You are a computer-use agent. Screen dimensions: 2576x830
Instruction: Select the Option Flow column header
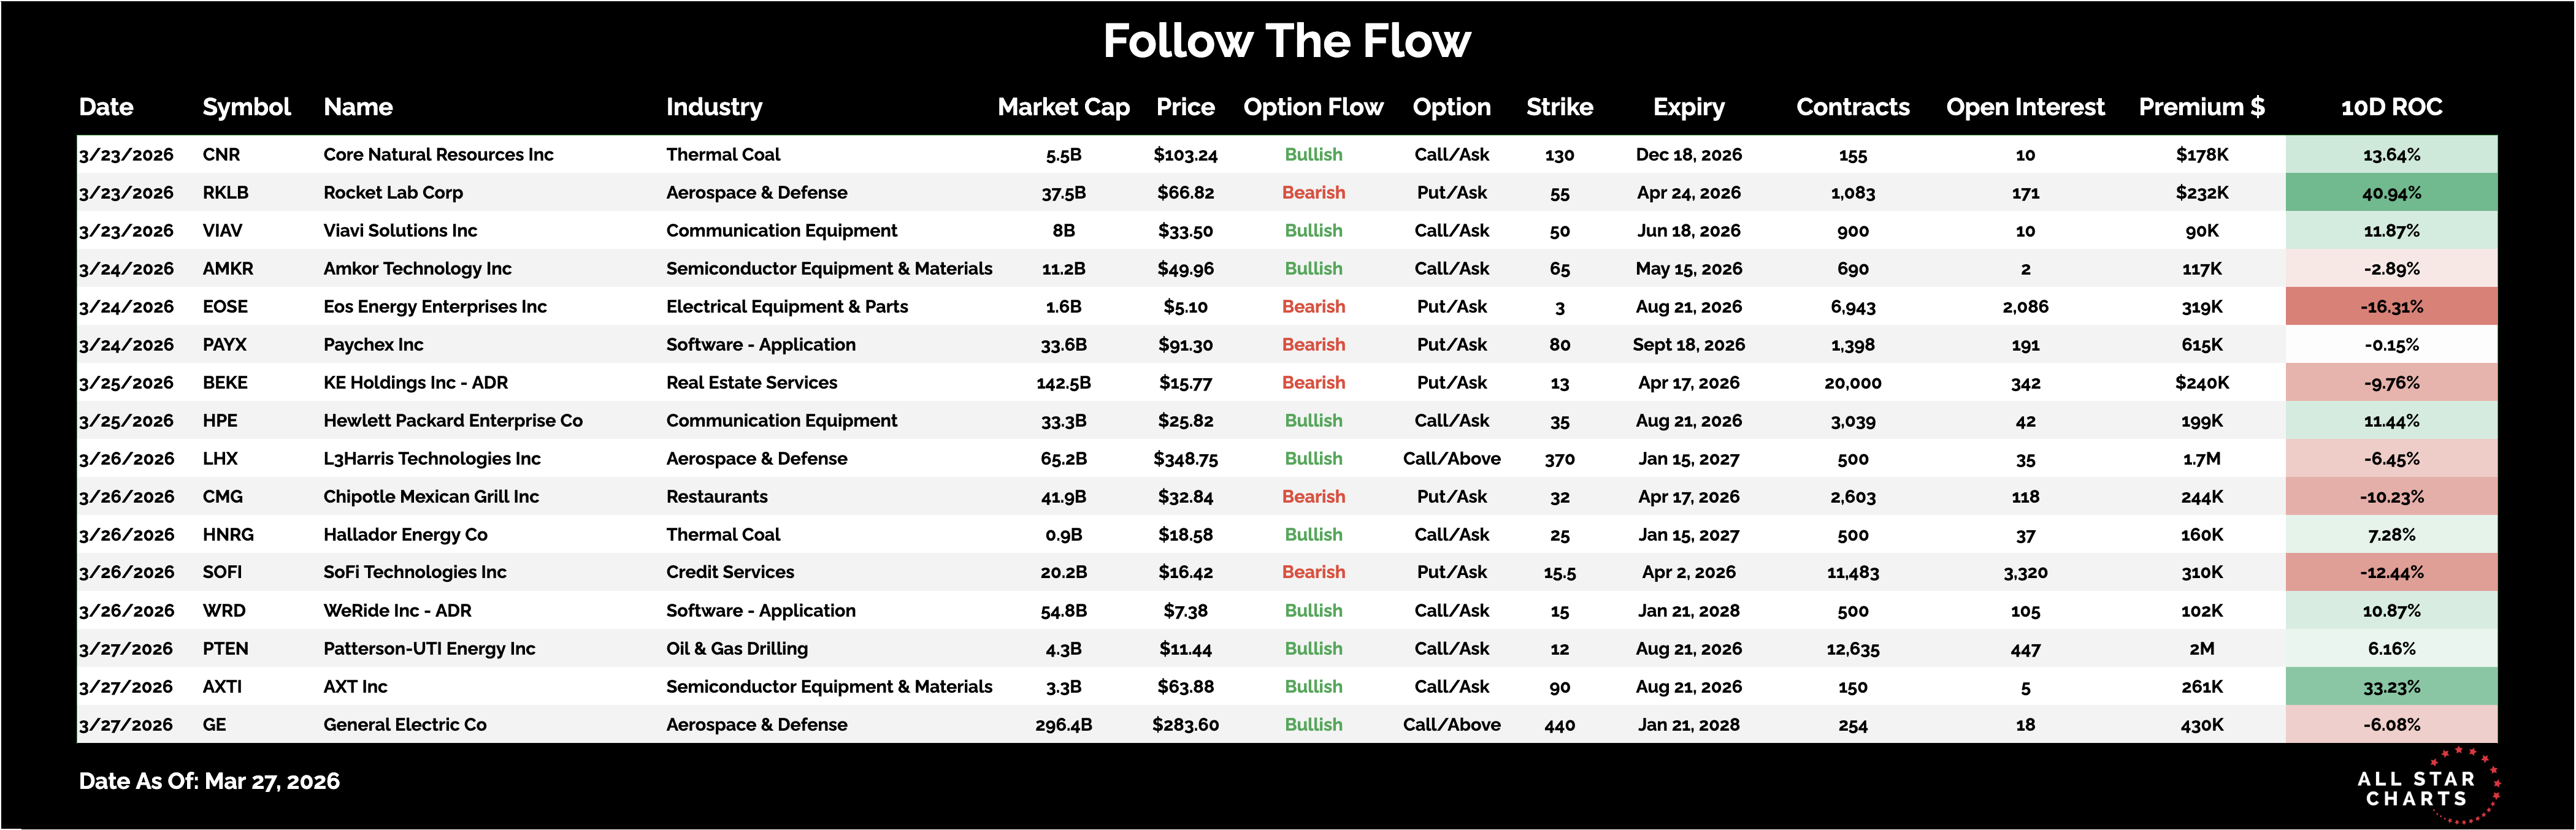[x=1313, y=107]
